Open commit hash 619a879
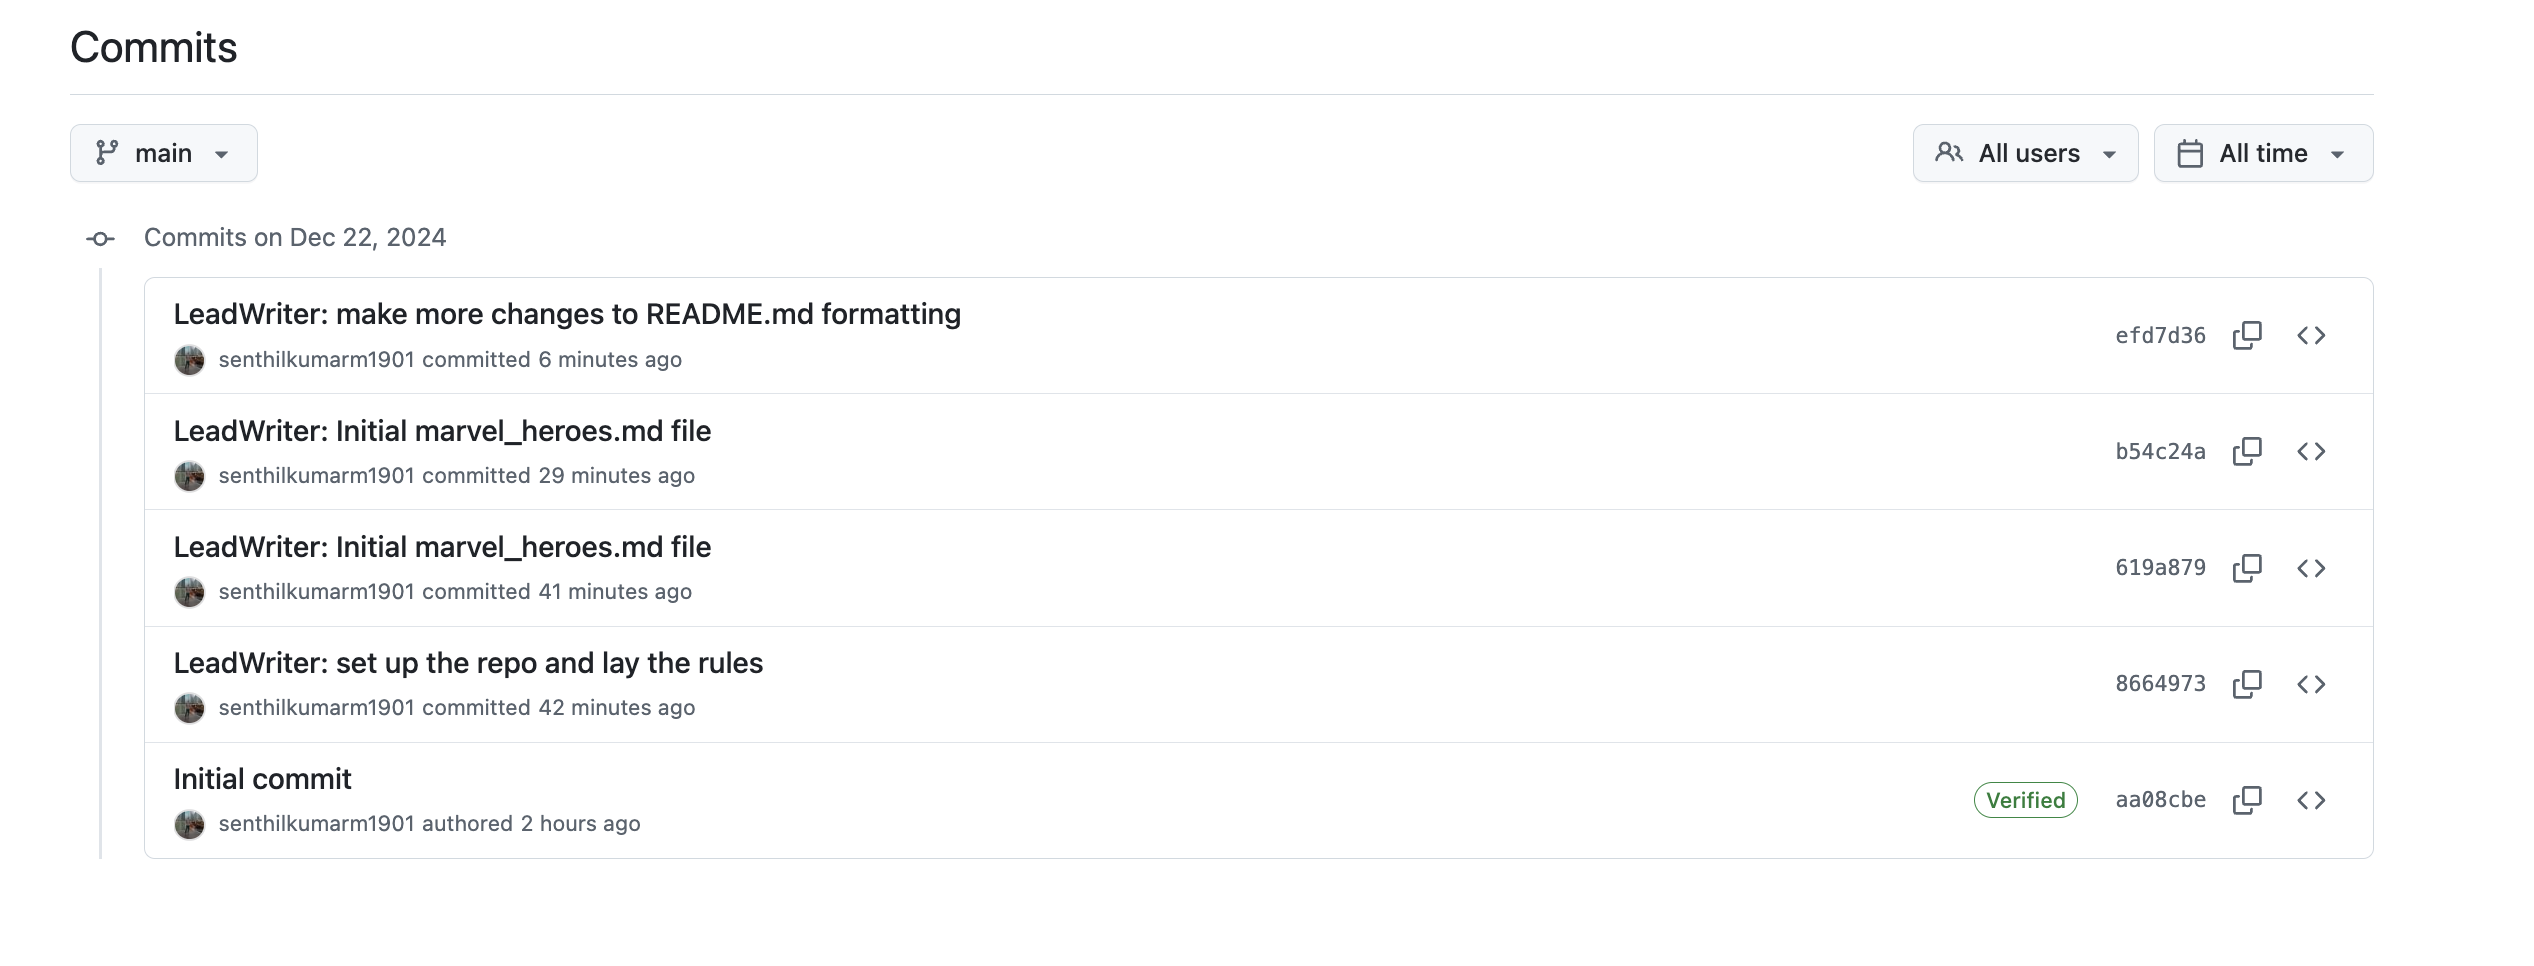The height and width of the screenshot is (966, 2534). [2160, 568]
